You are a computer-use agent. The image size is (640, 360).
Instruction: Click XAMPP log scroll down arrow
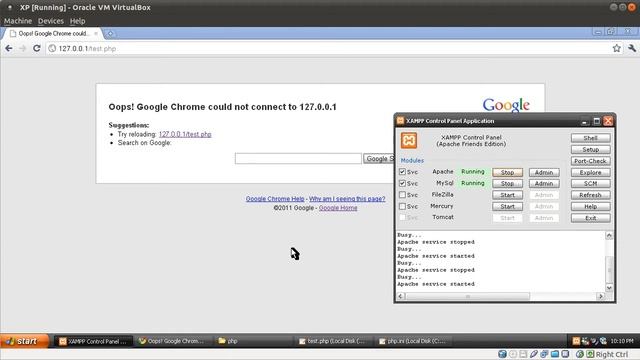coord(609,288)
